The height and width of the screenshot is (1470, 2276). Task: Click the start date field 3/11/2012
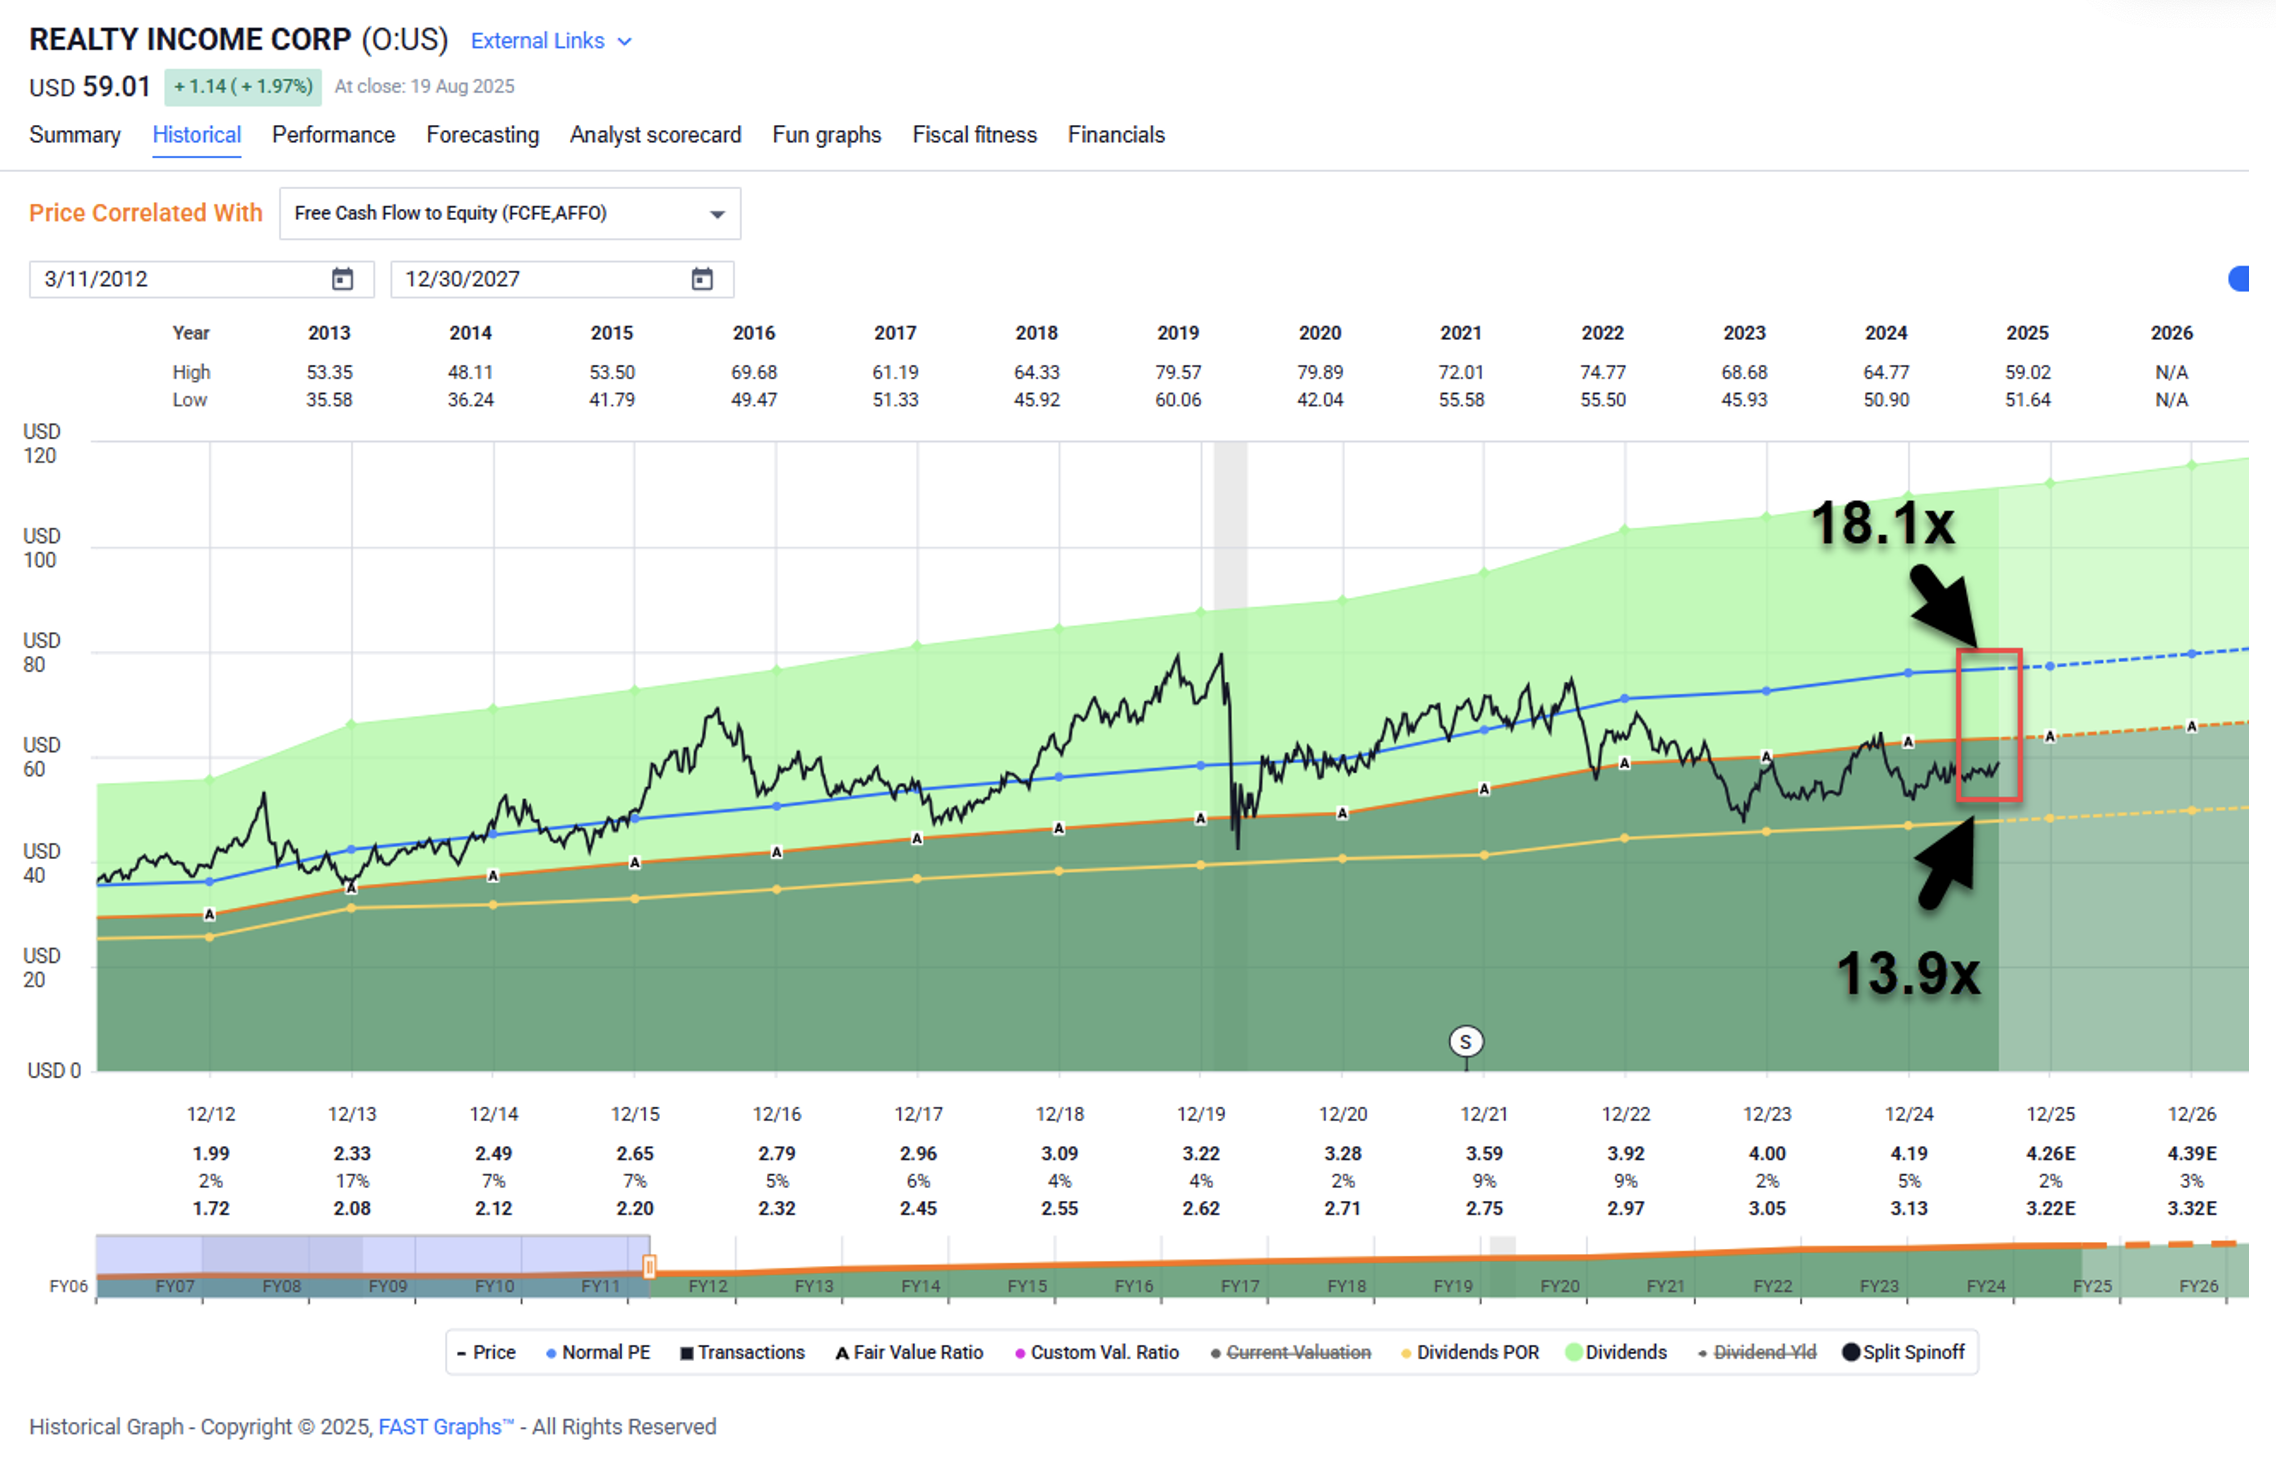(x=201, y=279)
